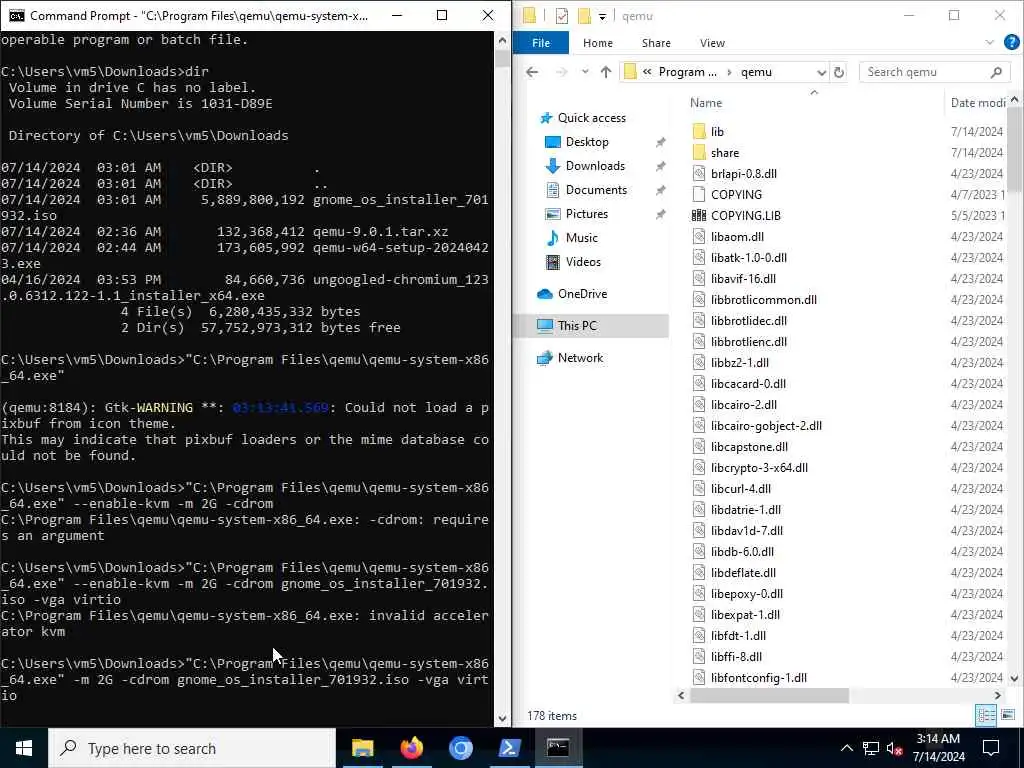
Task: Open recent locations dropdown in Explorer
Action: pos(585,72)
